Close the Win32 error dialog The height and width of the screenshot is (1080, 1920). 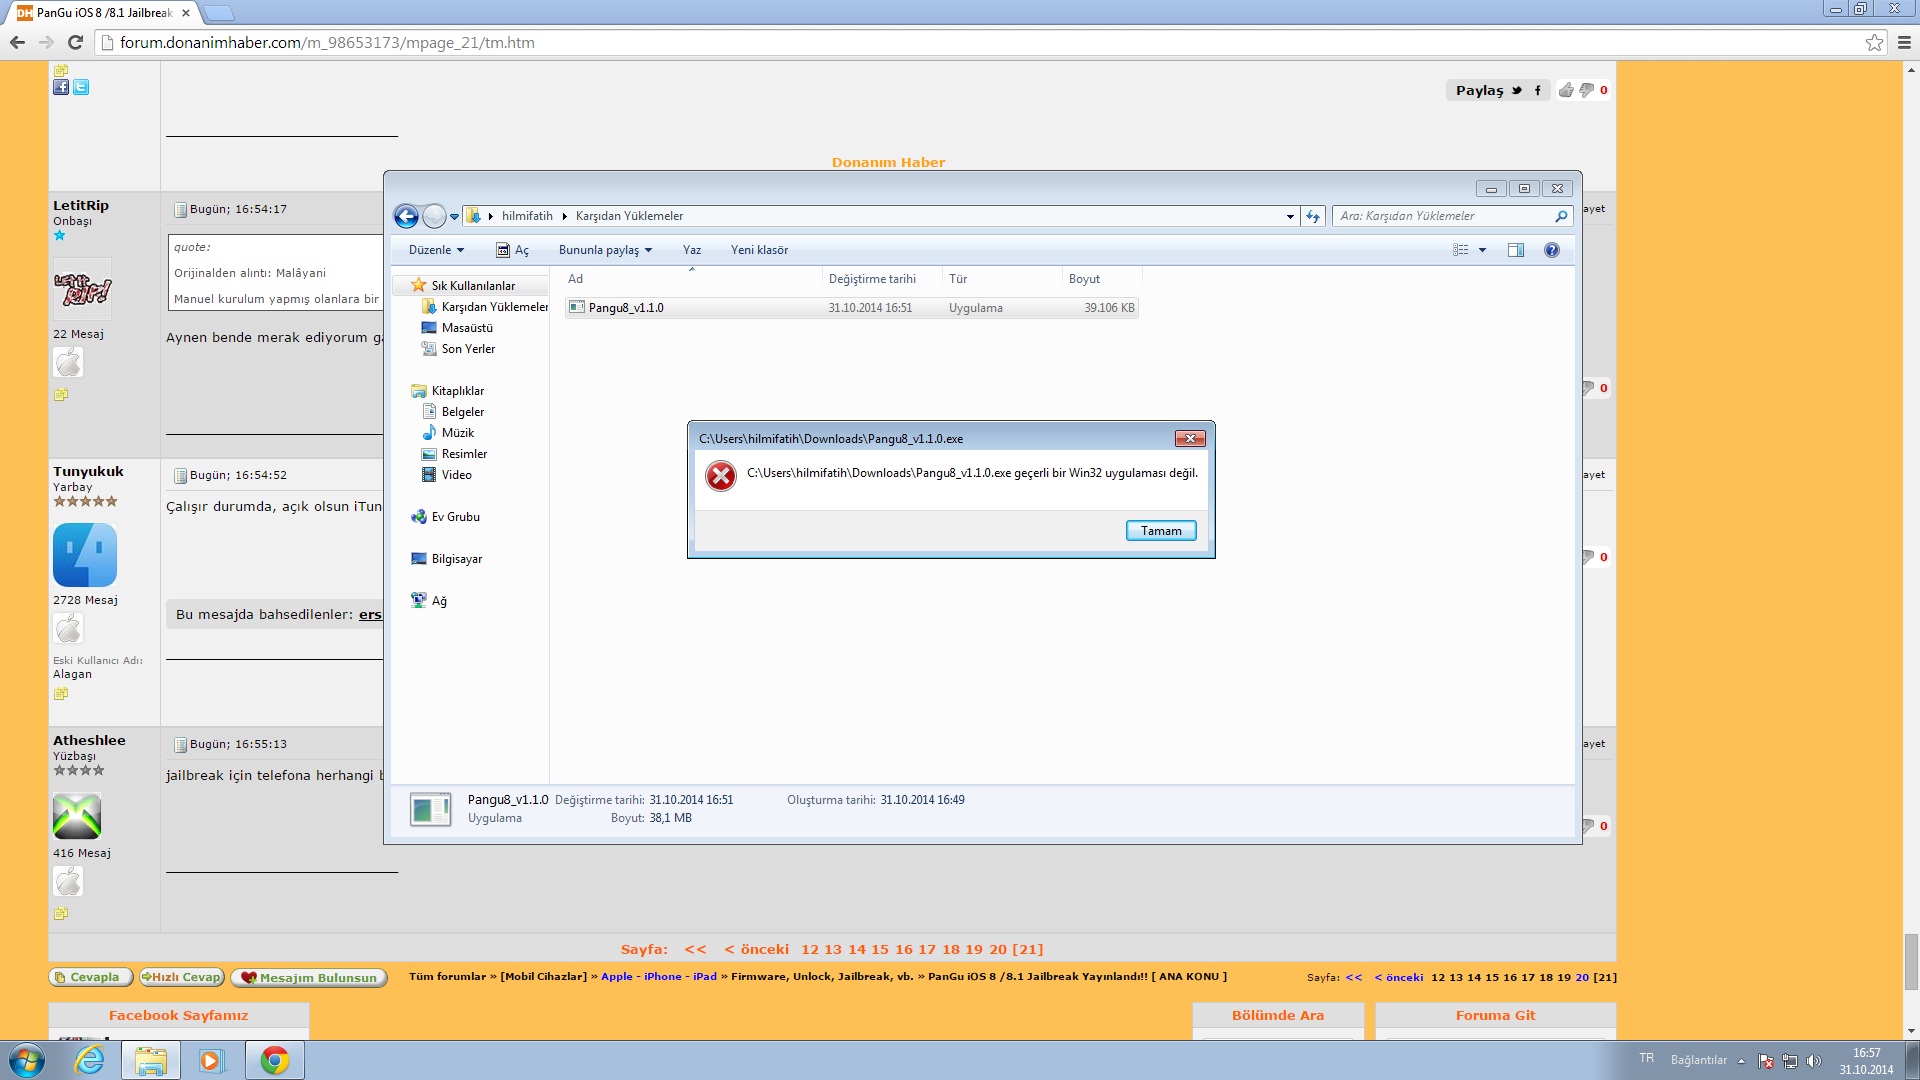point(1190,438)
